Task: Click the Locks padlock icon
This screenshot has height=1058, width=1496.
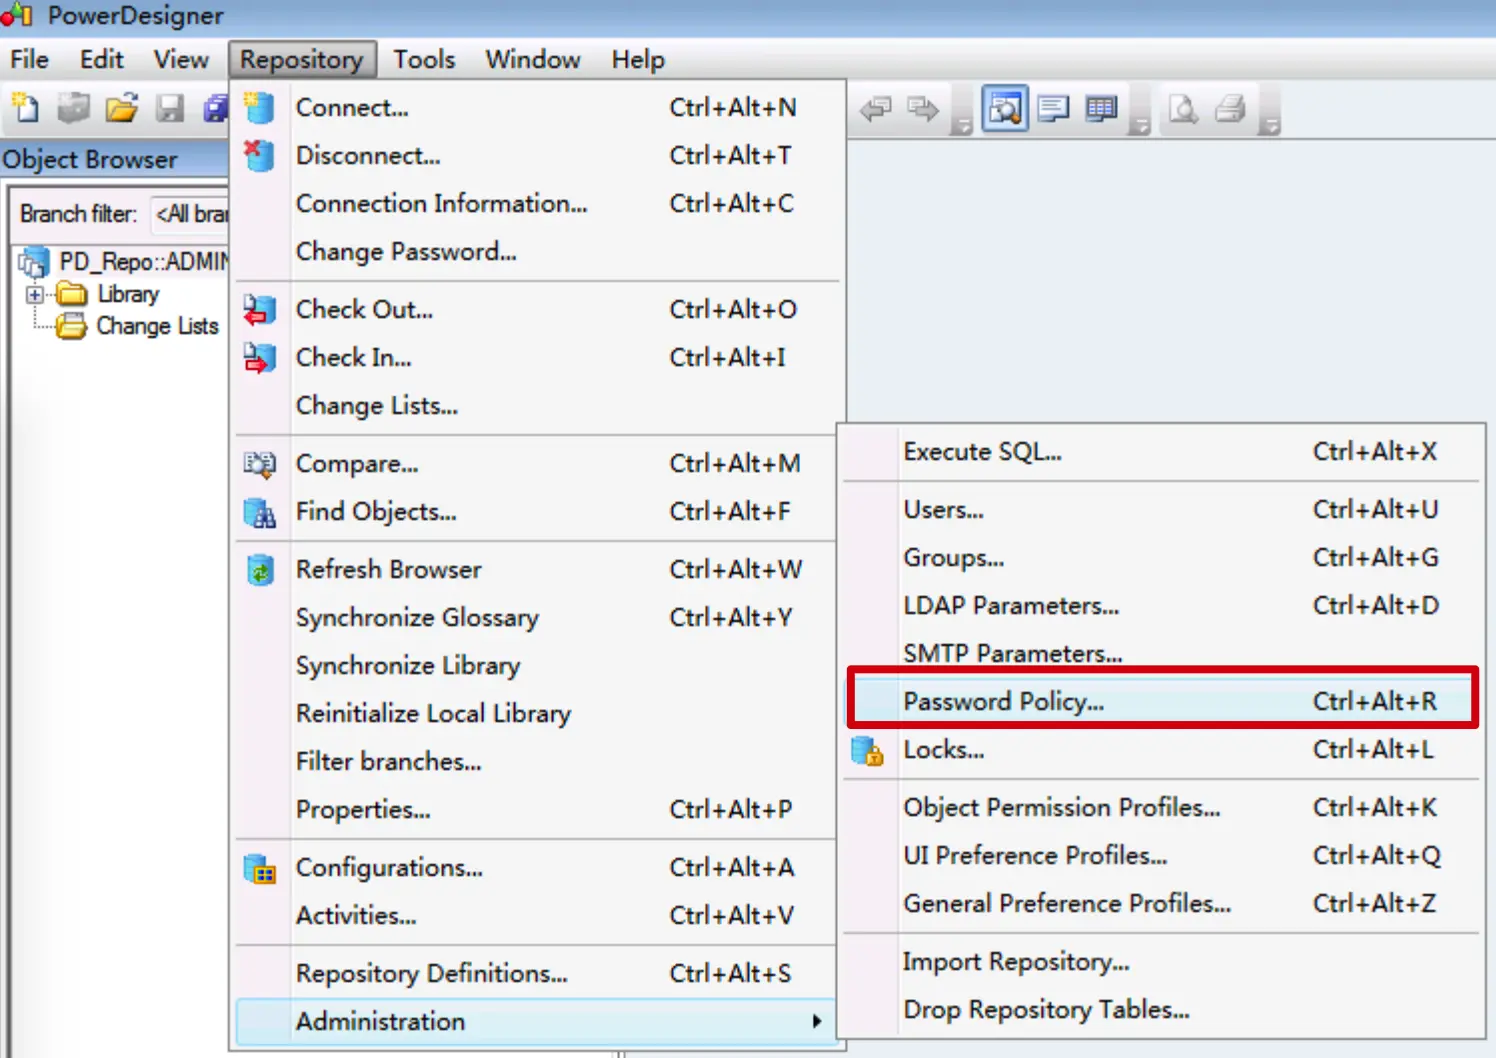Action: pos(867,750)
